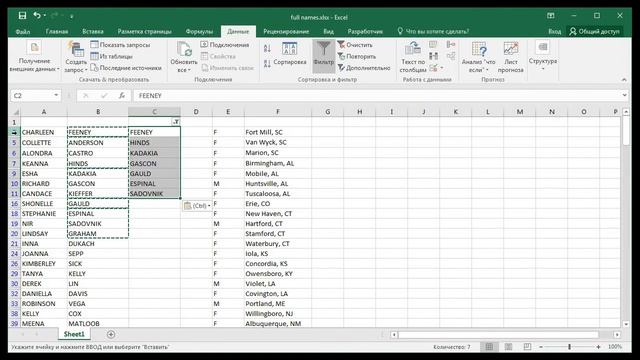Click the formula bar input
This screenshot has width=640, height=360.
(378, 96)
